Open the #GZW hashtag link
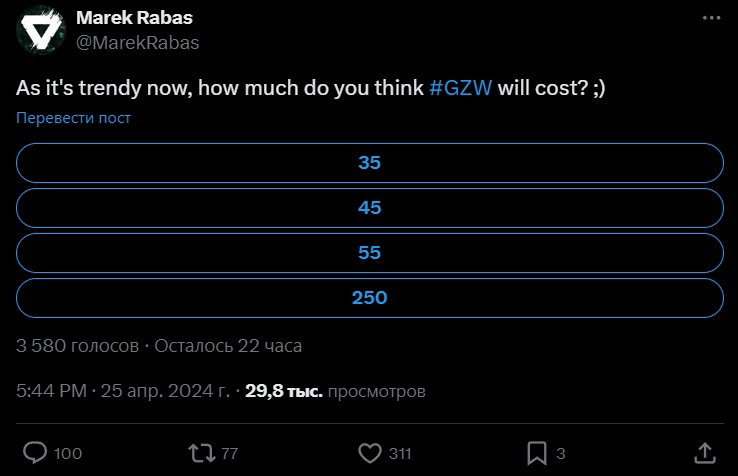This screenshot has height=476, width=738. (460, 87)
